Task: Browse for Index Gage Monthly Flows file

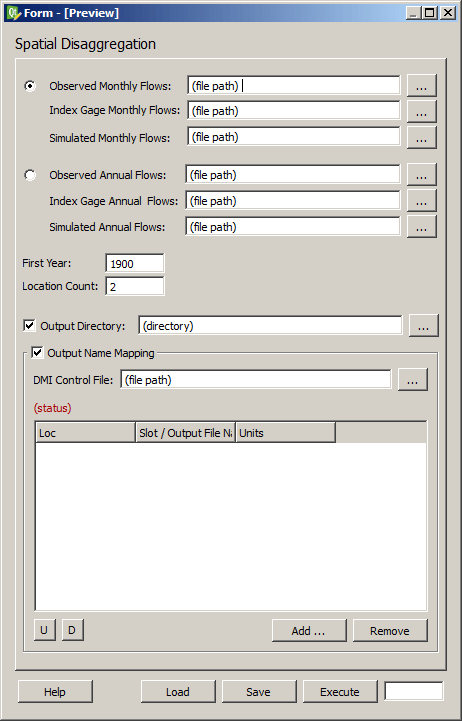Action: (x=422, y=112)
